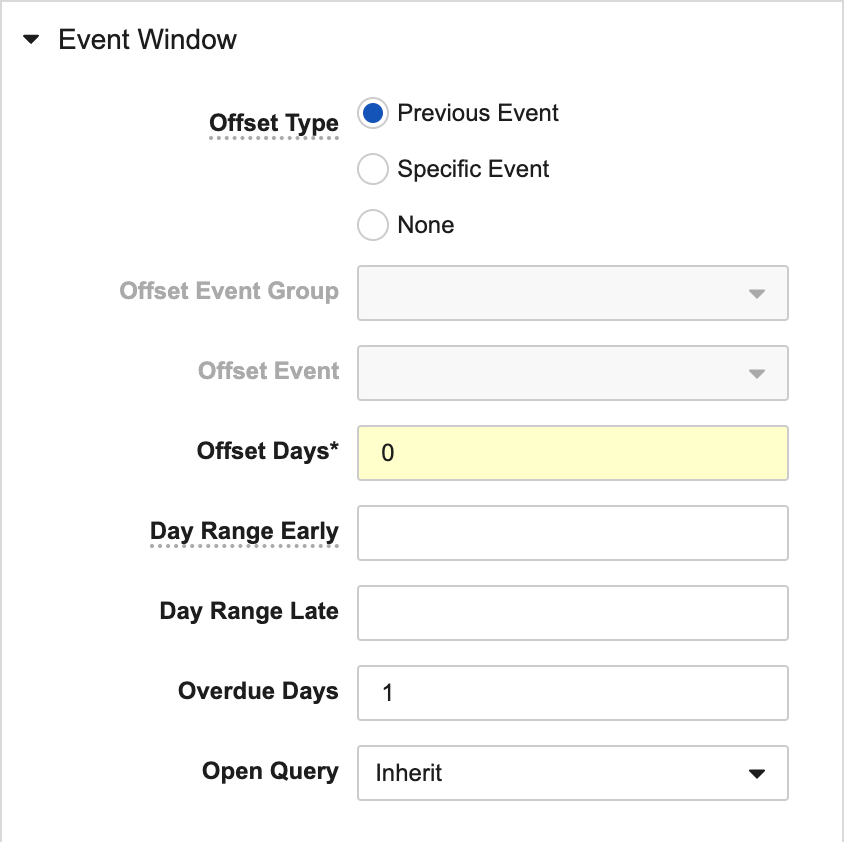
Task: Click into the Day Range Late field
Action: click(x=572, y=613)
